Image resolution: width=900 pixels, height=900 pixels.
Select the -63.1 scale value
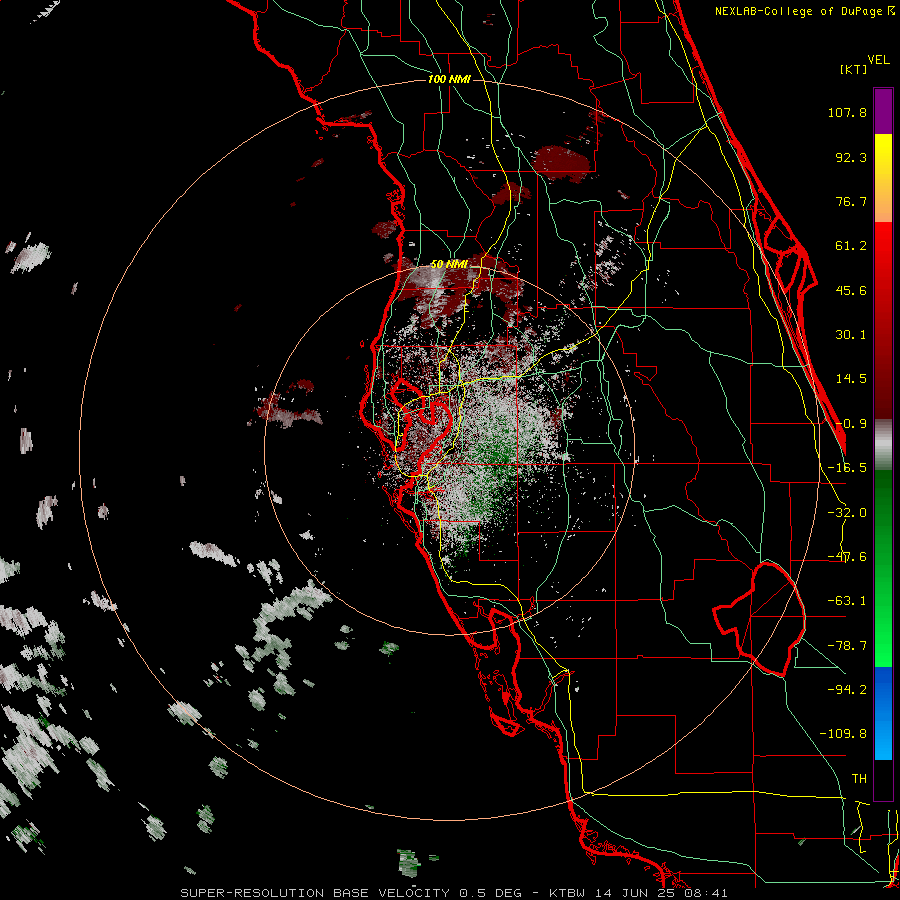[847, 601]
